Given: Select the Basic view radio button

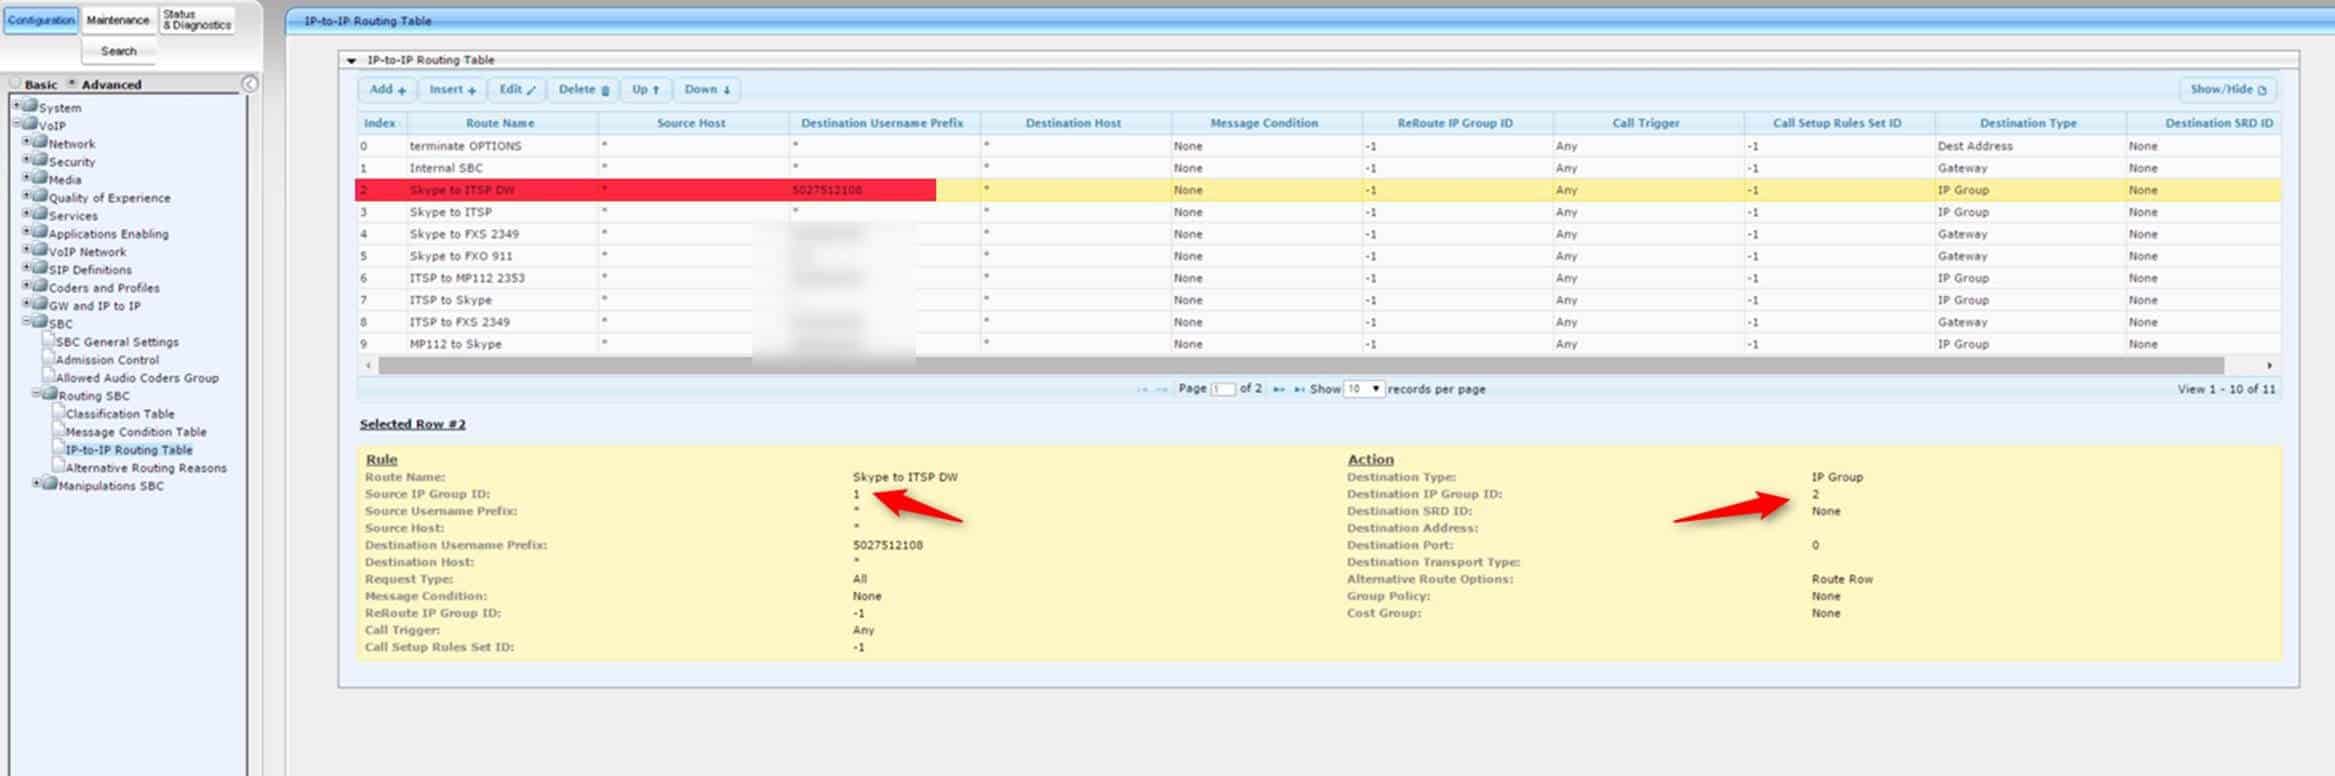Looking at the screenshot, I should click(x=15, y=84).
